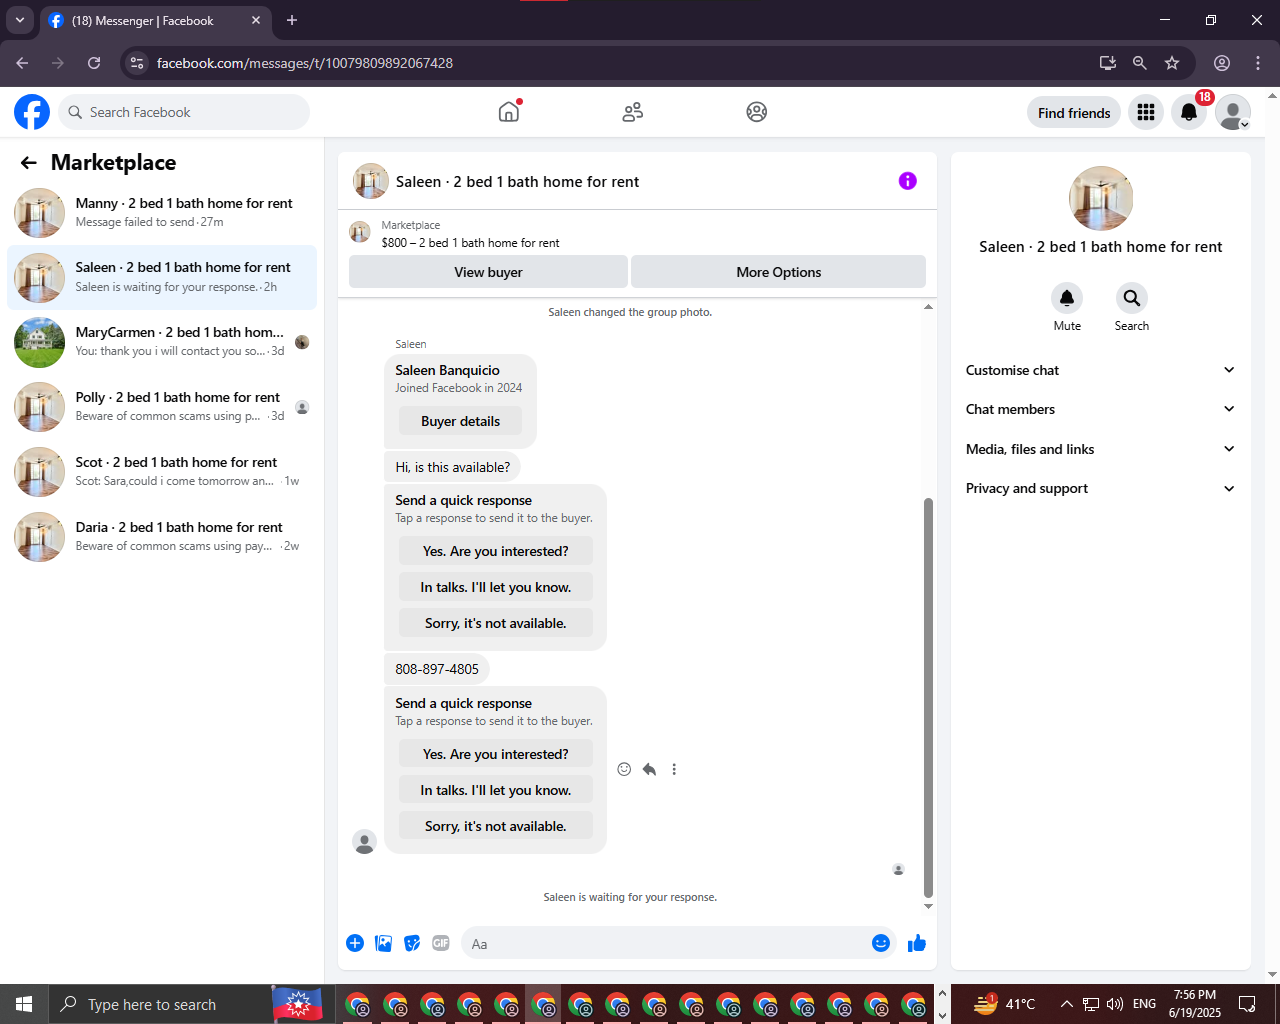React with the emoji smiley next to message
Viewport: 1280px width, 1024px height.
point(624,769)
